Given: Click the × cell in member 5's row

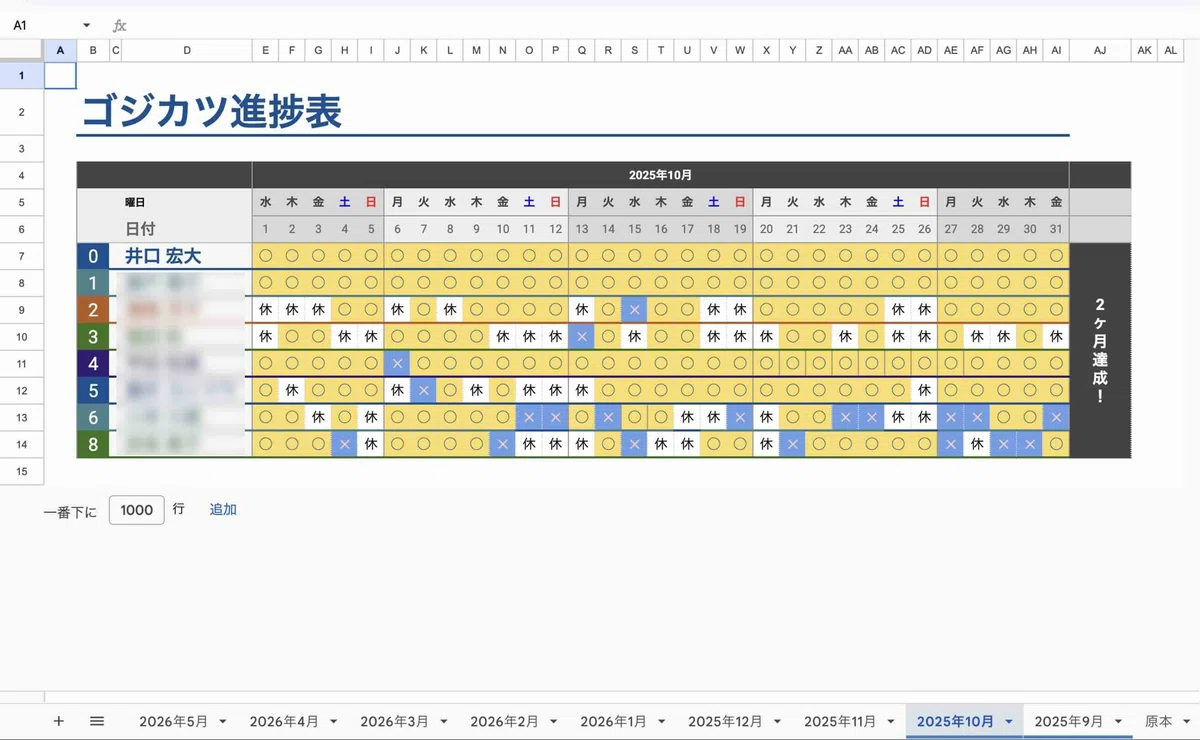Looking at the screenshot, I should pyautogui.click(x=424, y=391).
